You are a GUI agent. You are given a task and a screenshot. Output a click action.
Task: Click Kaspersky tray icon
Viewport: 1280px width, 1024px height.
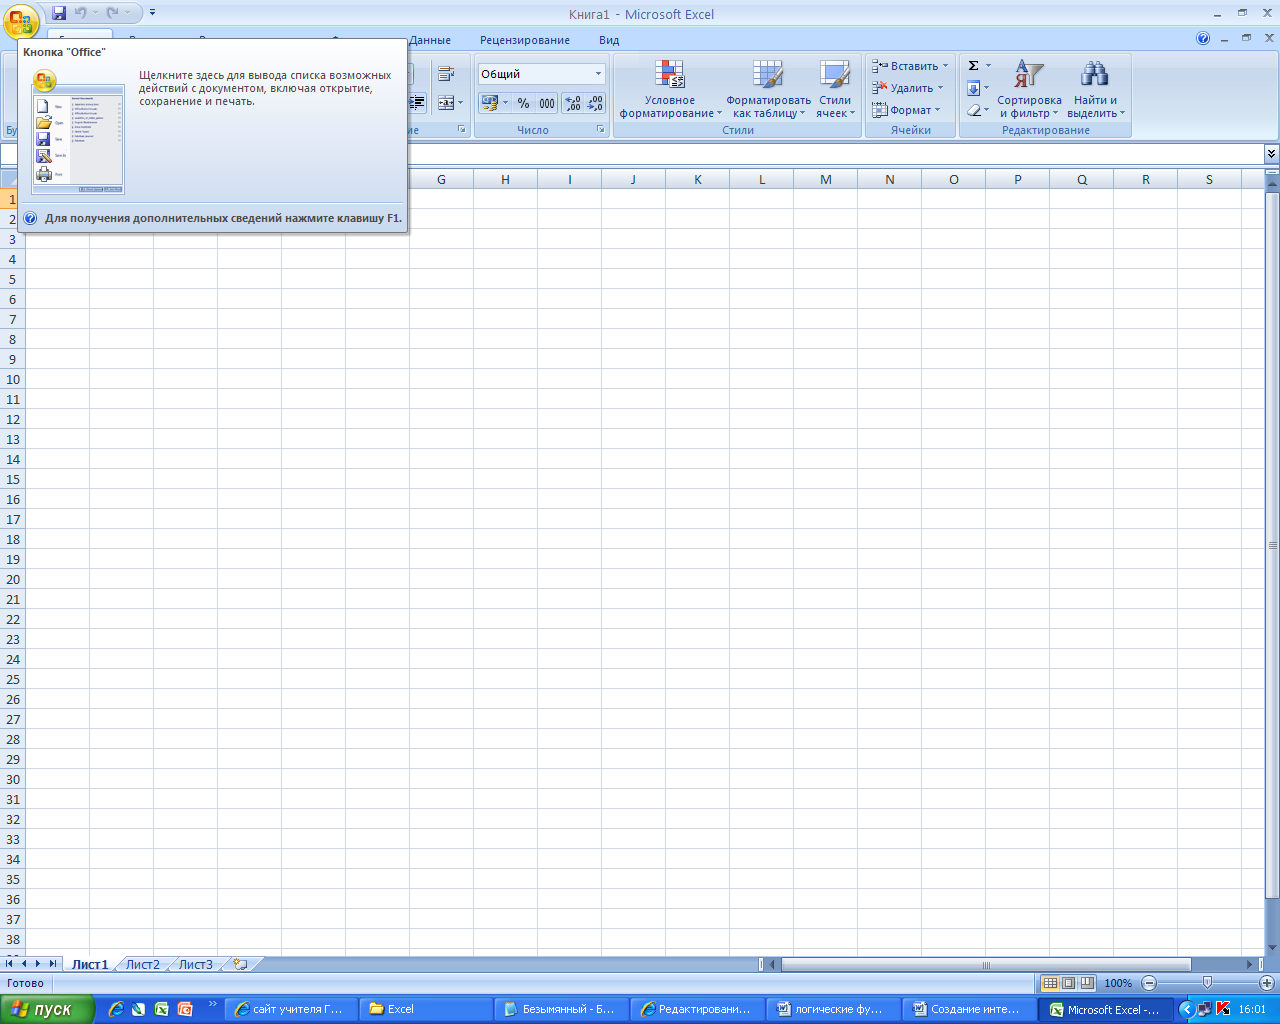tap(1222, 1009)
